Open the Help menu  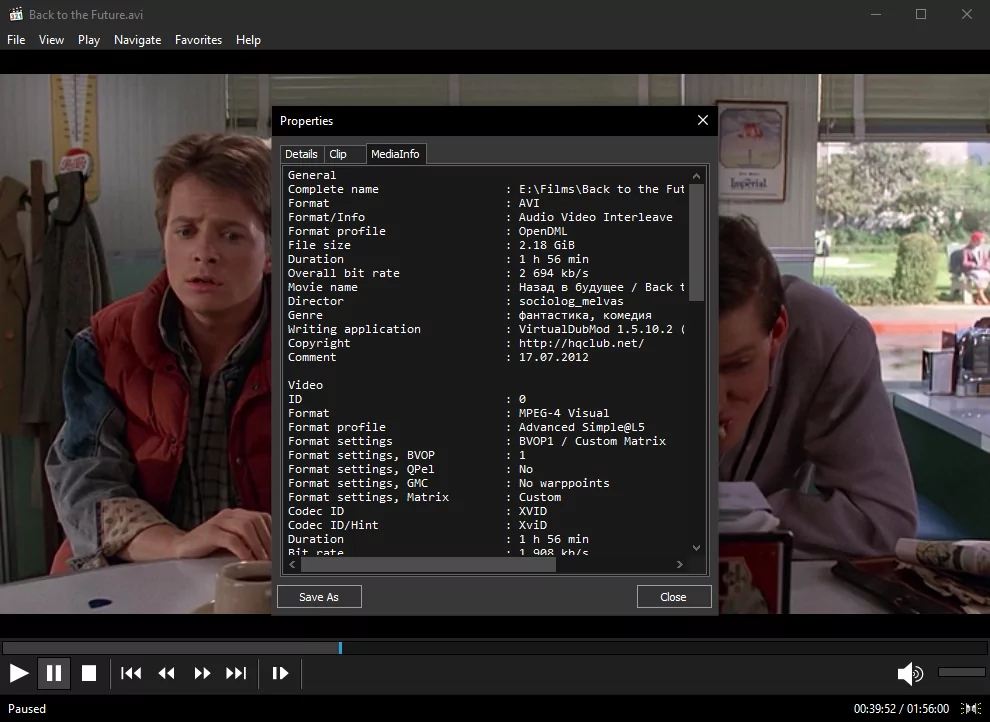(x=248, y=40)
